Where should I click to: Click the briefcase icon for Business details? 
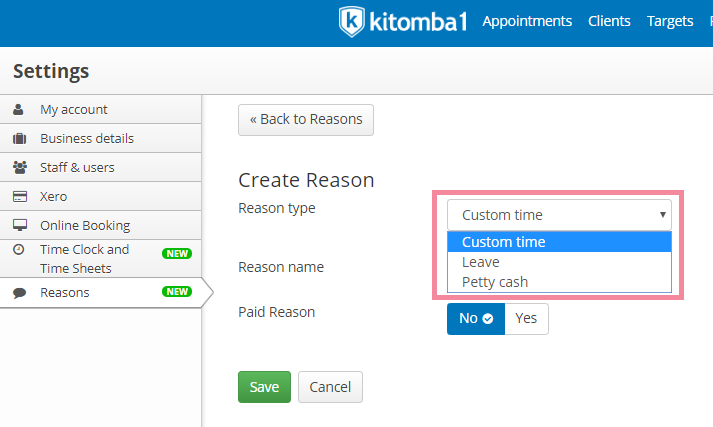tap(19, 138)
